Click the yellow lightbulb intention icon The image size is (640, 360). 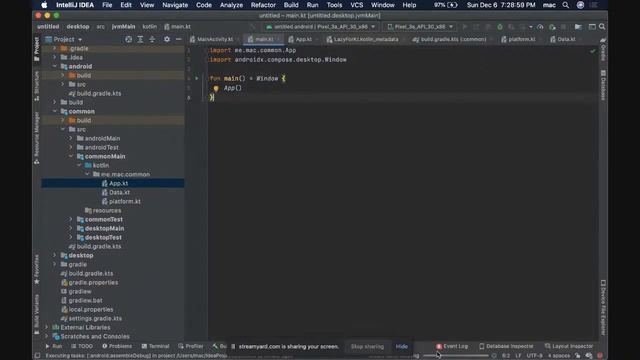tap(216, 88)
